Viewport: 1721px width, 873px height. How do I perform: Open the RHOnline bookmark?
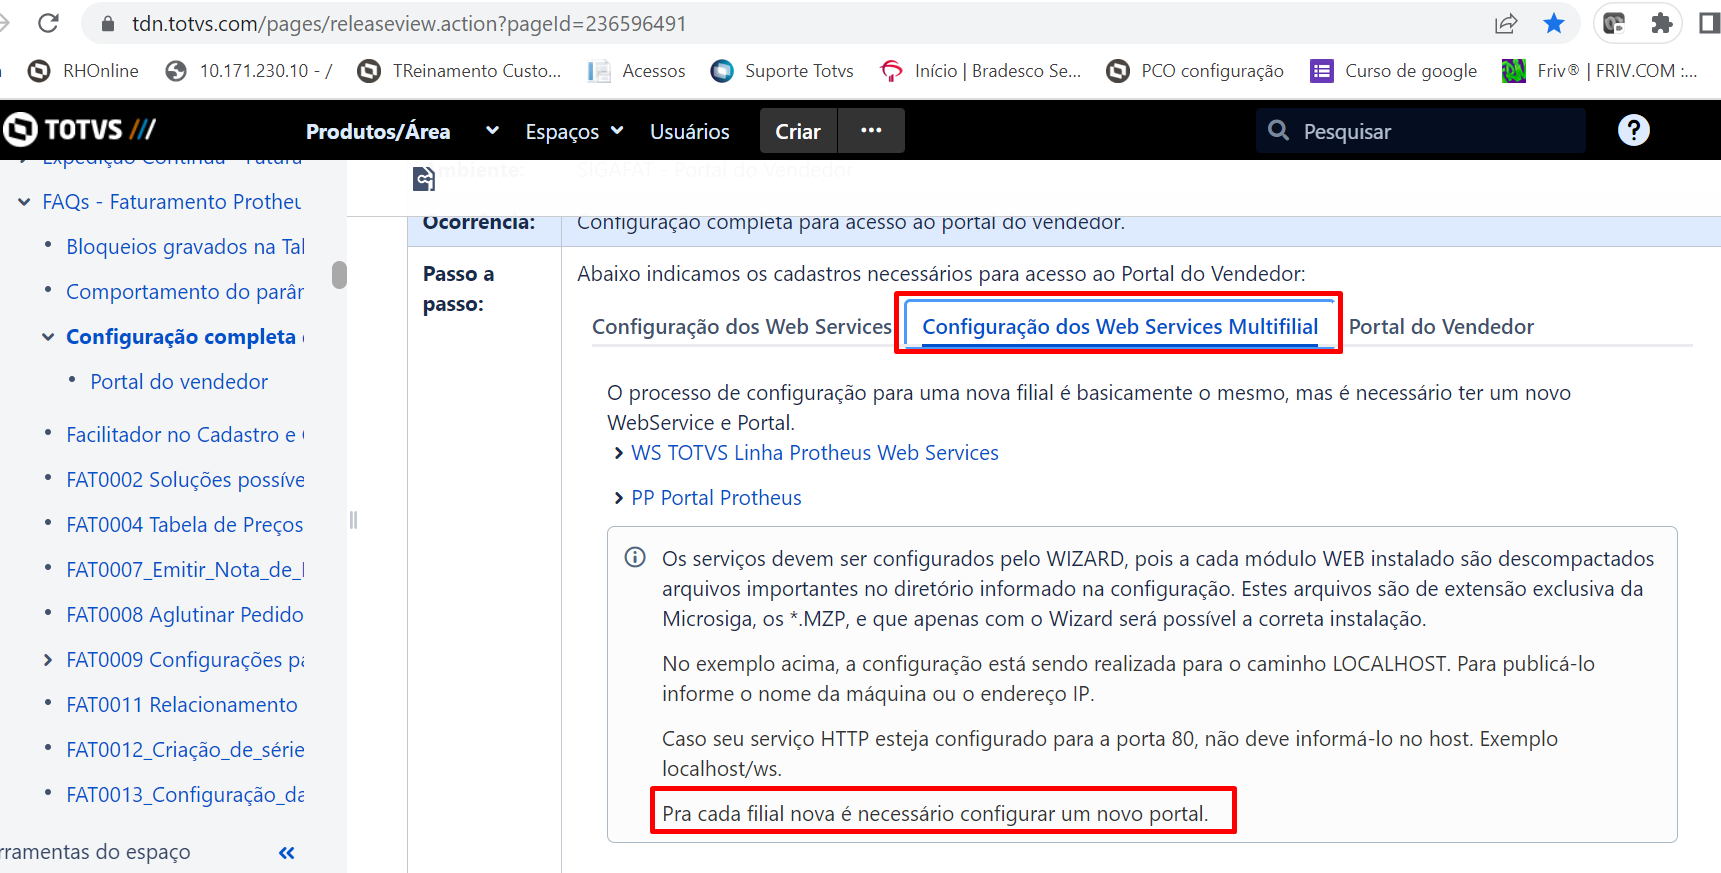[83, 71]
